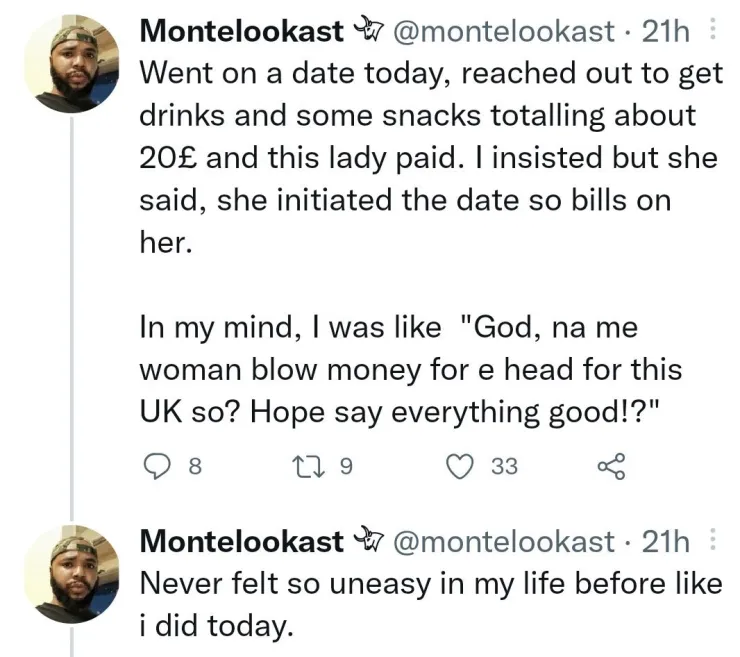The image size is (740, 657).
Task: Open more options on the first tweet
Action: click(x=712, y=31)
